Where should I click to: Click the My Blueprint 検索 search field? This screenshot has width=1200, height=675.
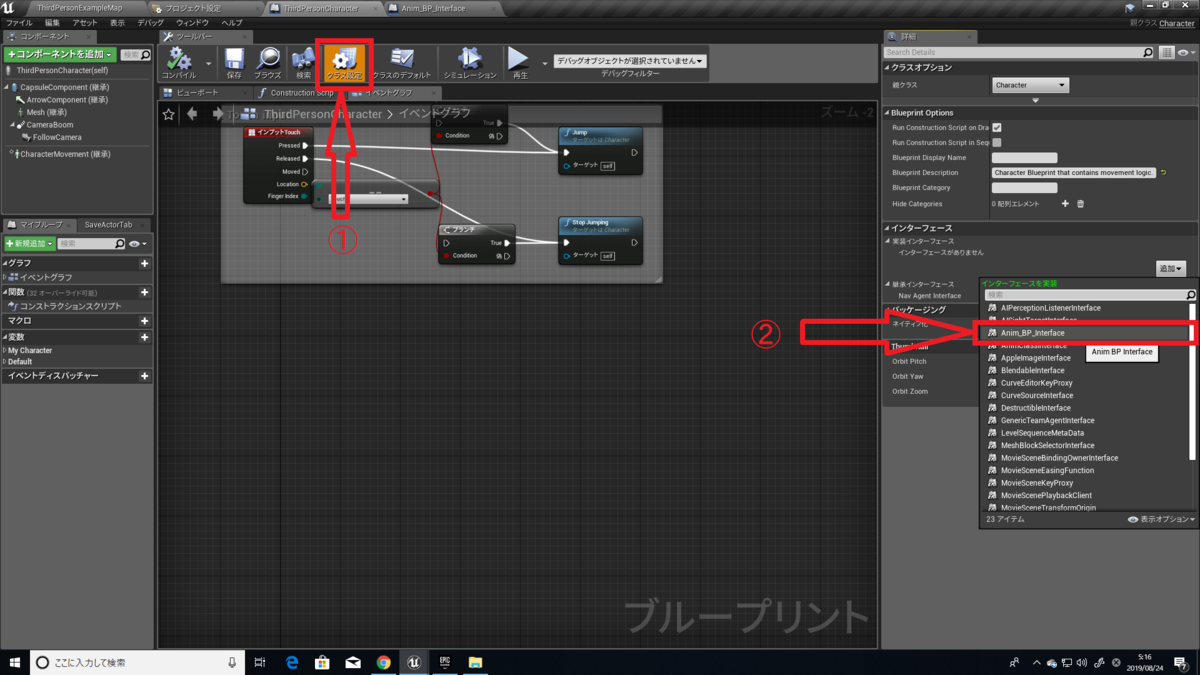[92, 244]
